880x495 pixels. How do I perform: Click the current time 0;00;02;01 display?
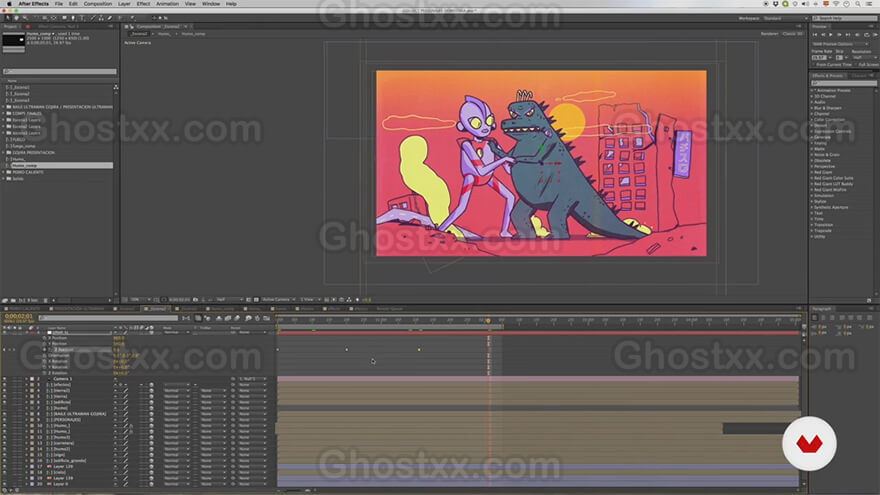point(19,317)
